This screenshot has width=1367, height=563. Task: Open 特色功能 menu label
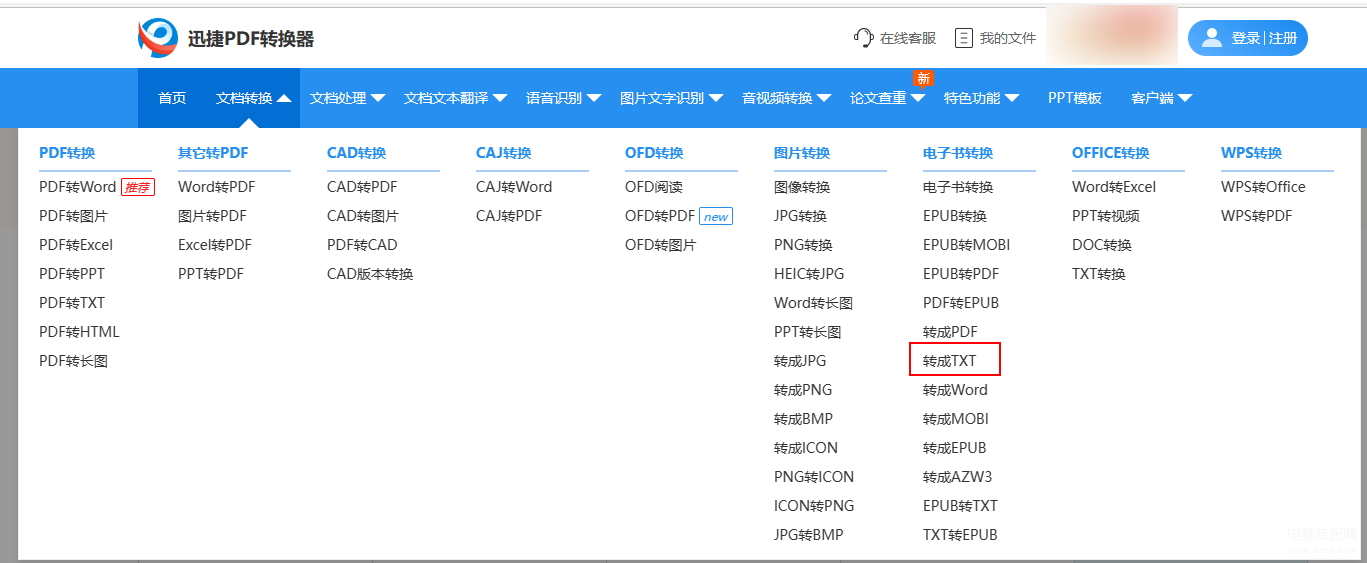972,98
